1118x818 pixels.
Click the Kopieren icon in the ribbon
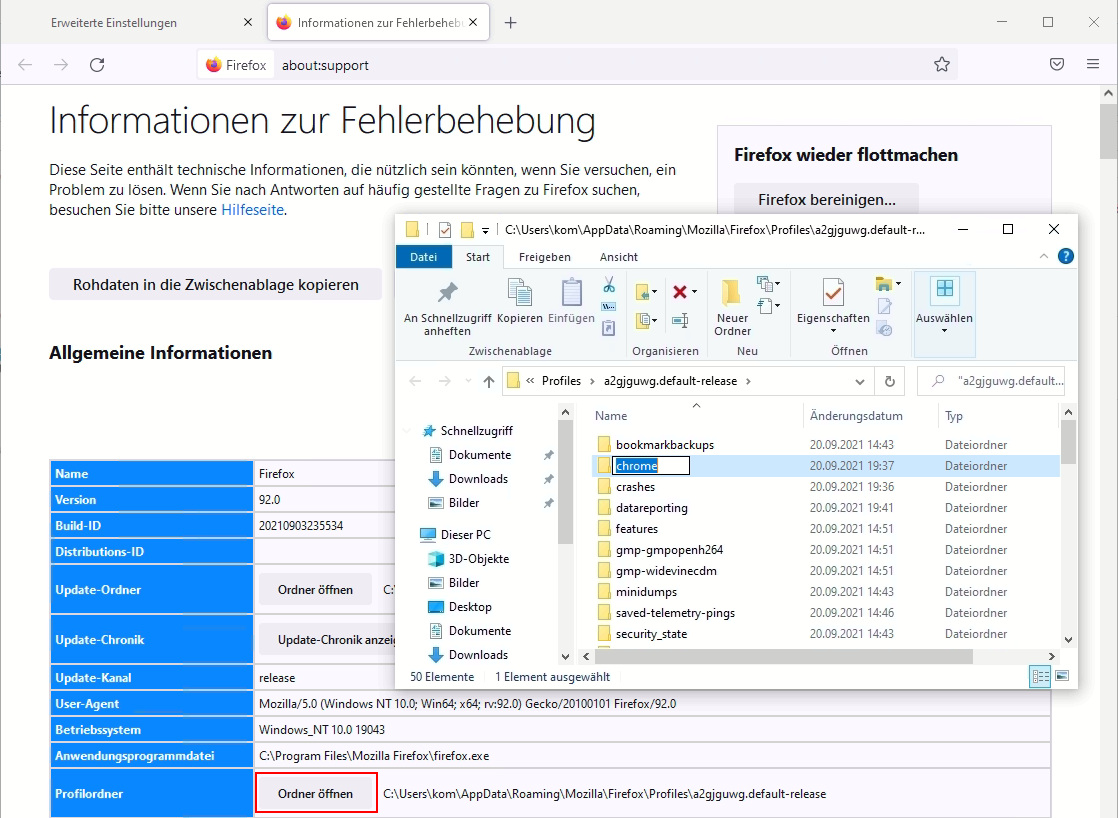[519, 301]
